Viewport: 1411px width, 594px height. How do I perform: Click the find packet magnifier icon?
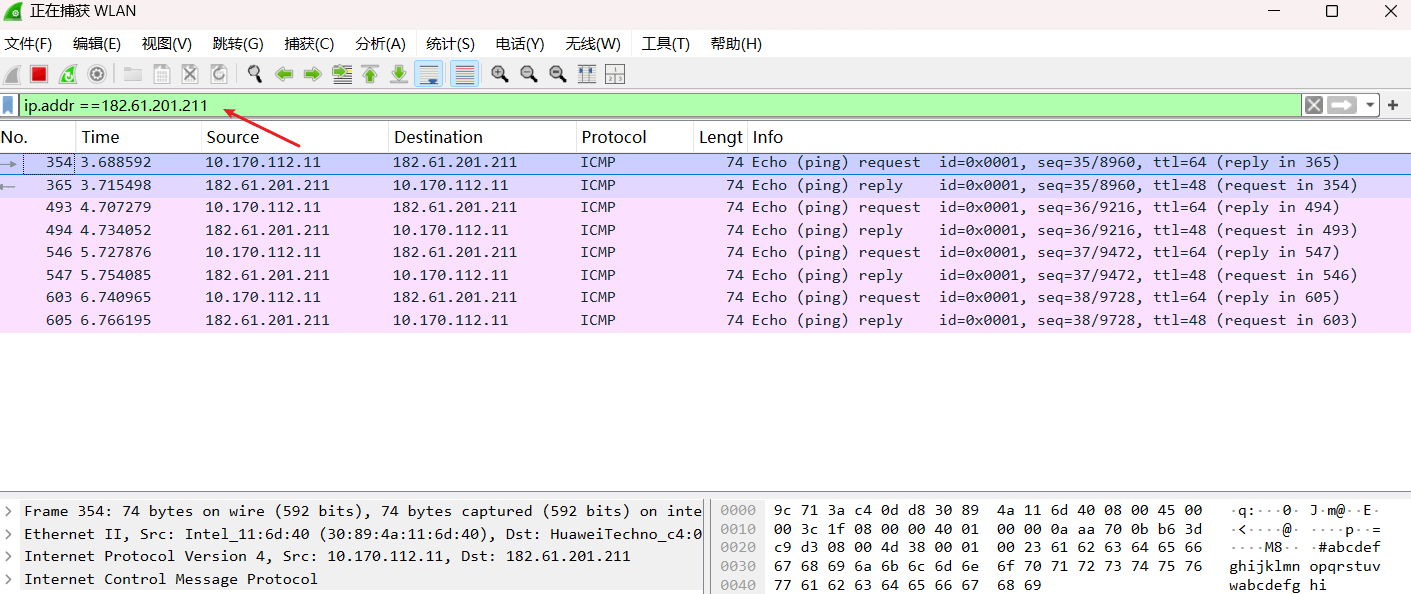255,74
